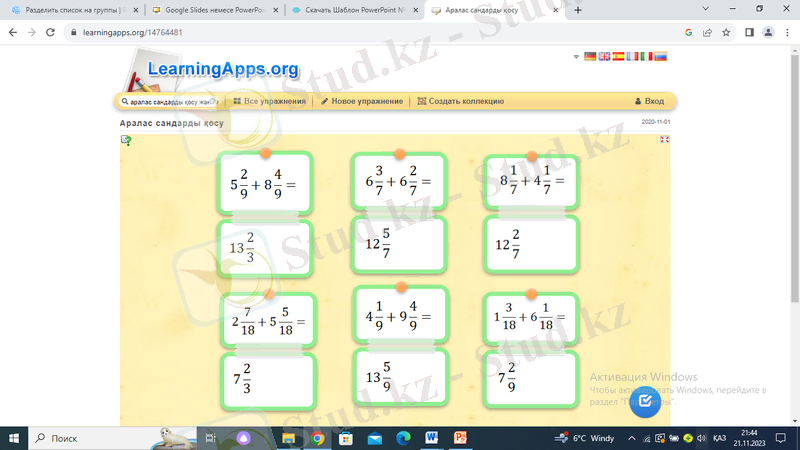Bookmark this page with star icon
This screenshot has height=450, width=800.
(728, 32)
